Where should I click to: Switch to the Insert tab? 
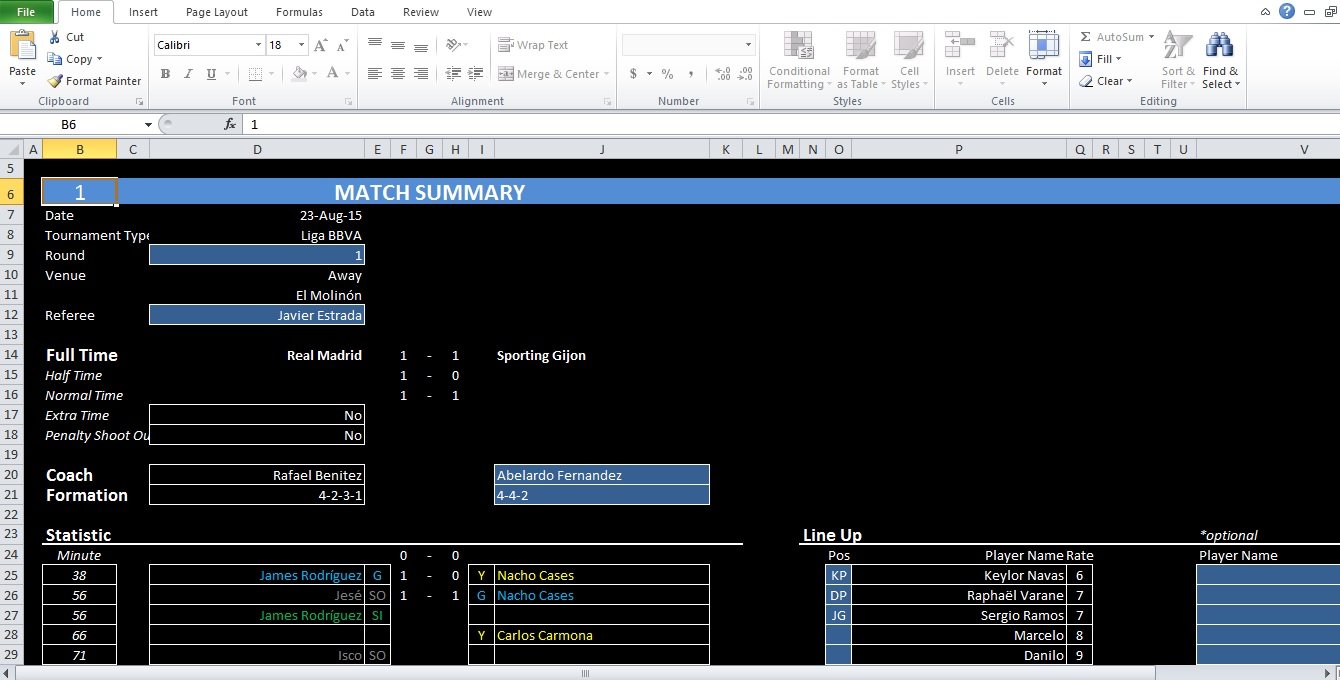pos(143,12)
